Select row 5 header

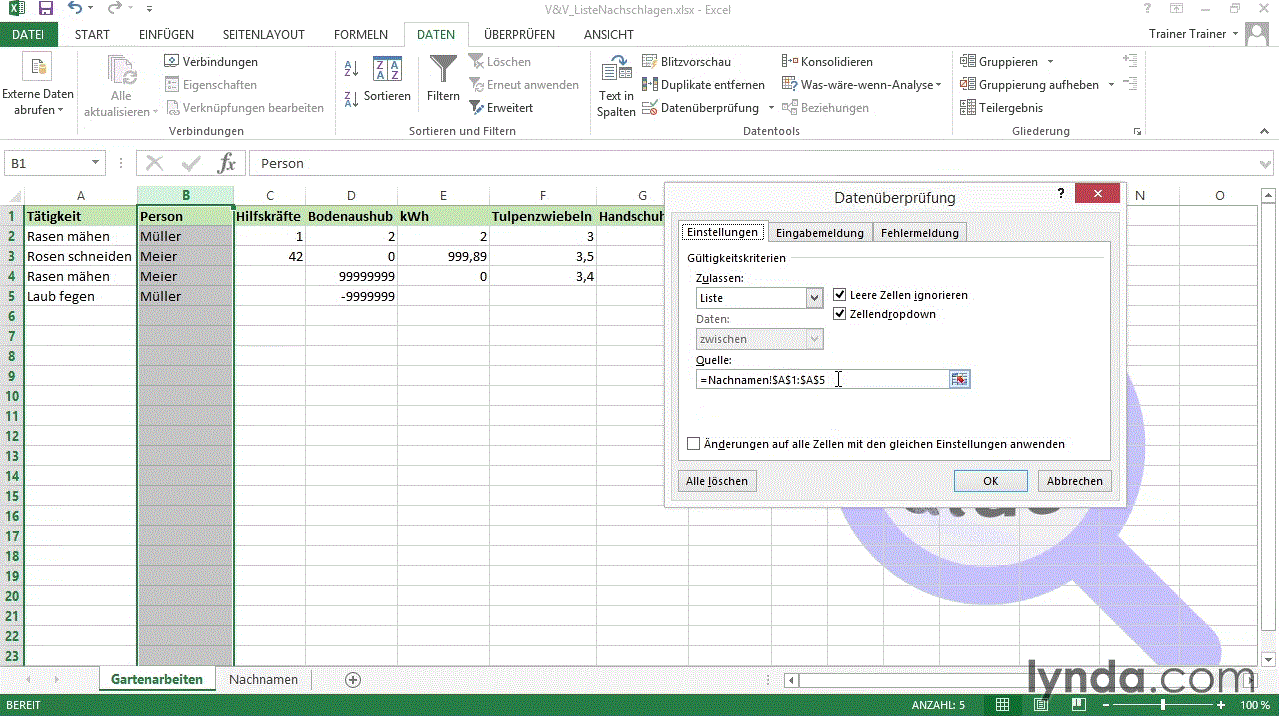pyautogui.click(x=12, y=296)
